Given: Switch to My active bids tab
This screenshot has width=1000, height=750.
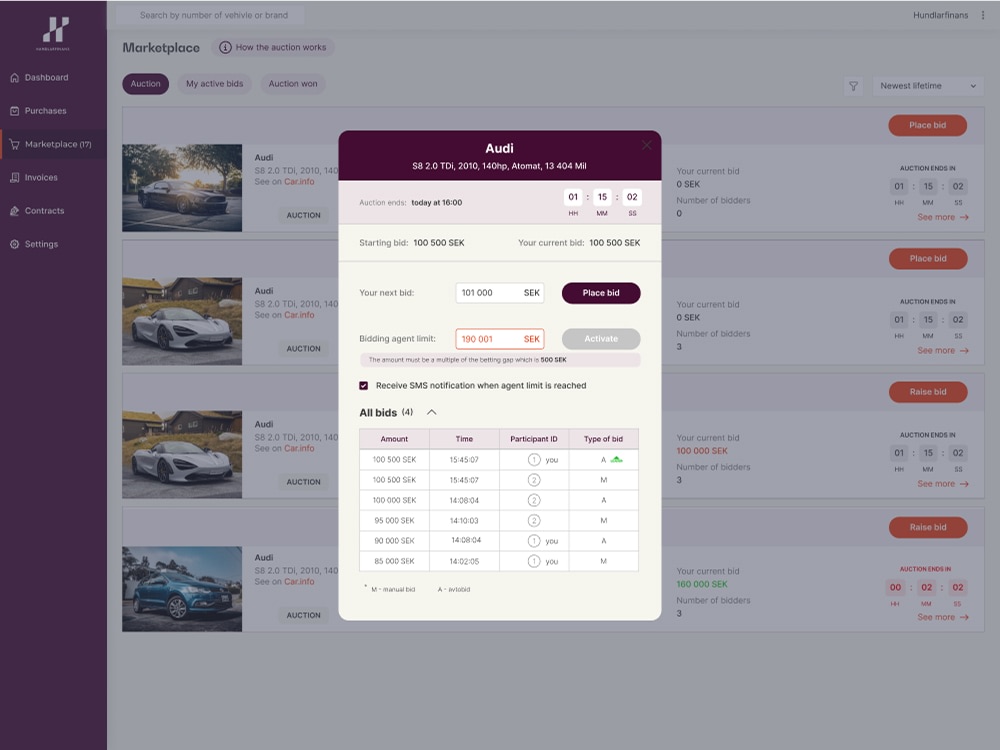Looking at the screenshot, I should click(214, 84).
